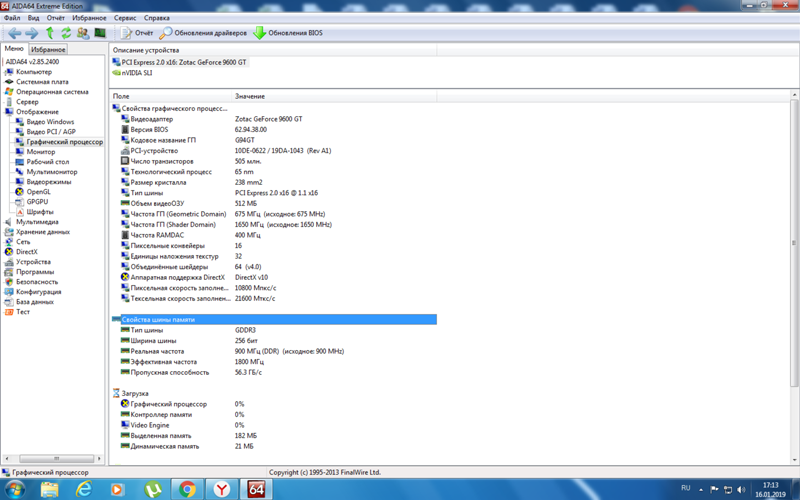The width and height of the screenshot is (800, 500).
Task: Select Видео PCI / AGP tree item
Action: (x=51, y=132)
